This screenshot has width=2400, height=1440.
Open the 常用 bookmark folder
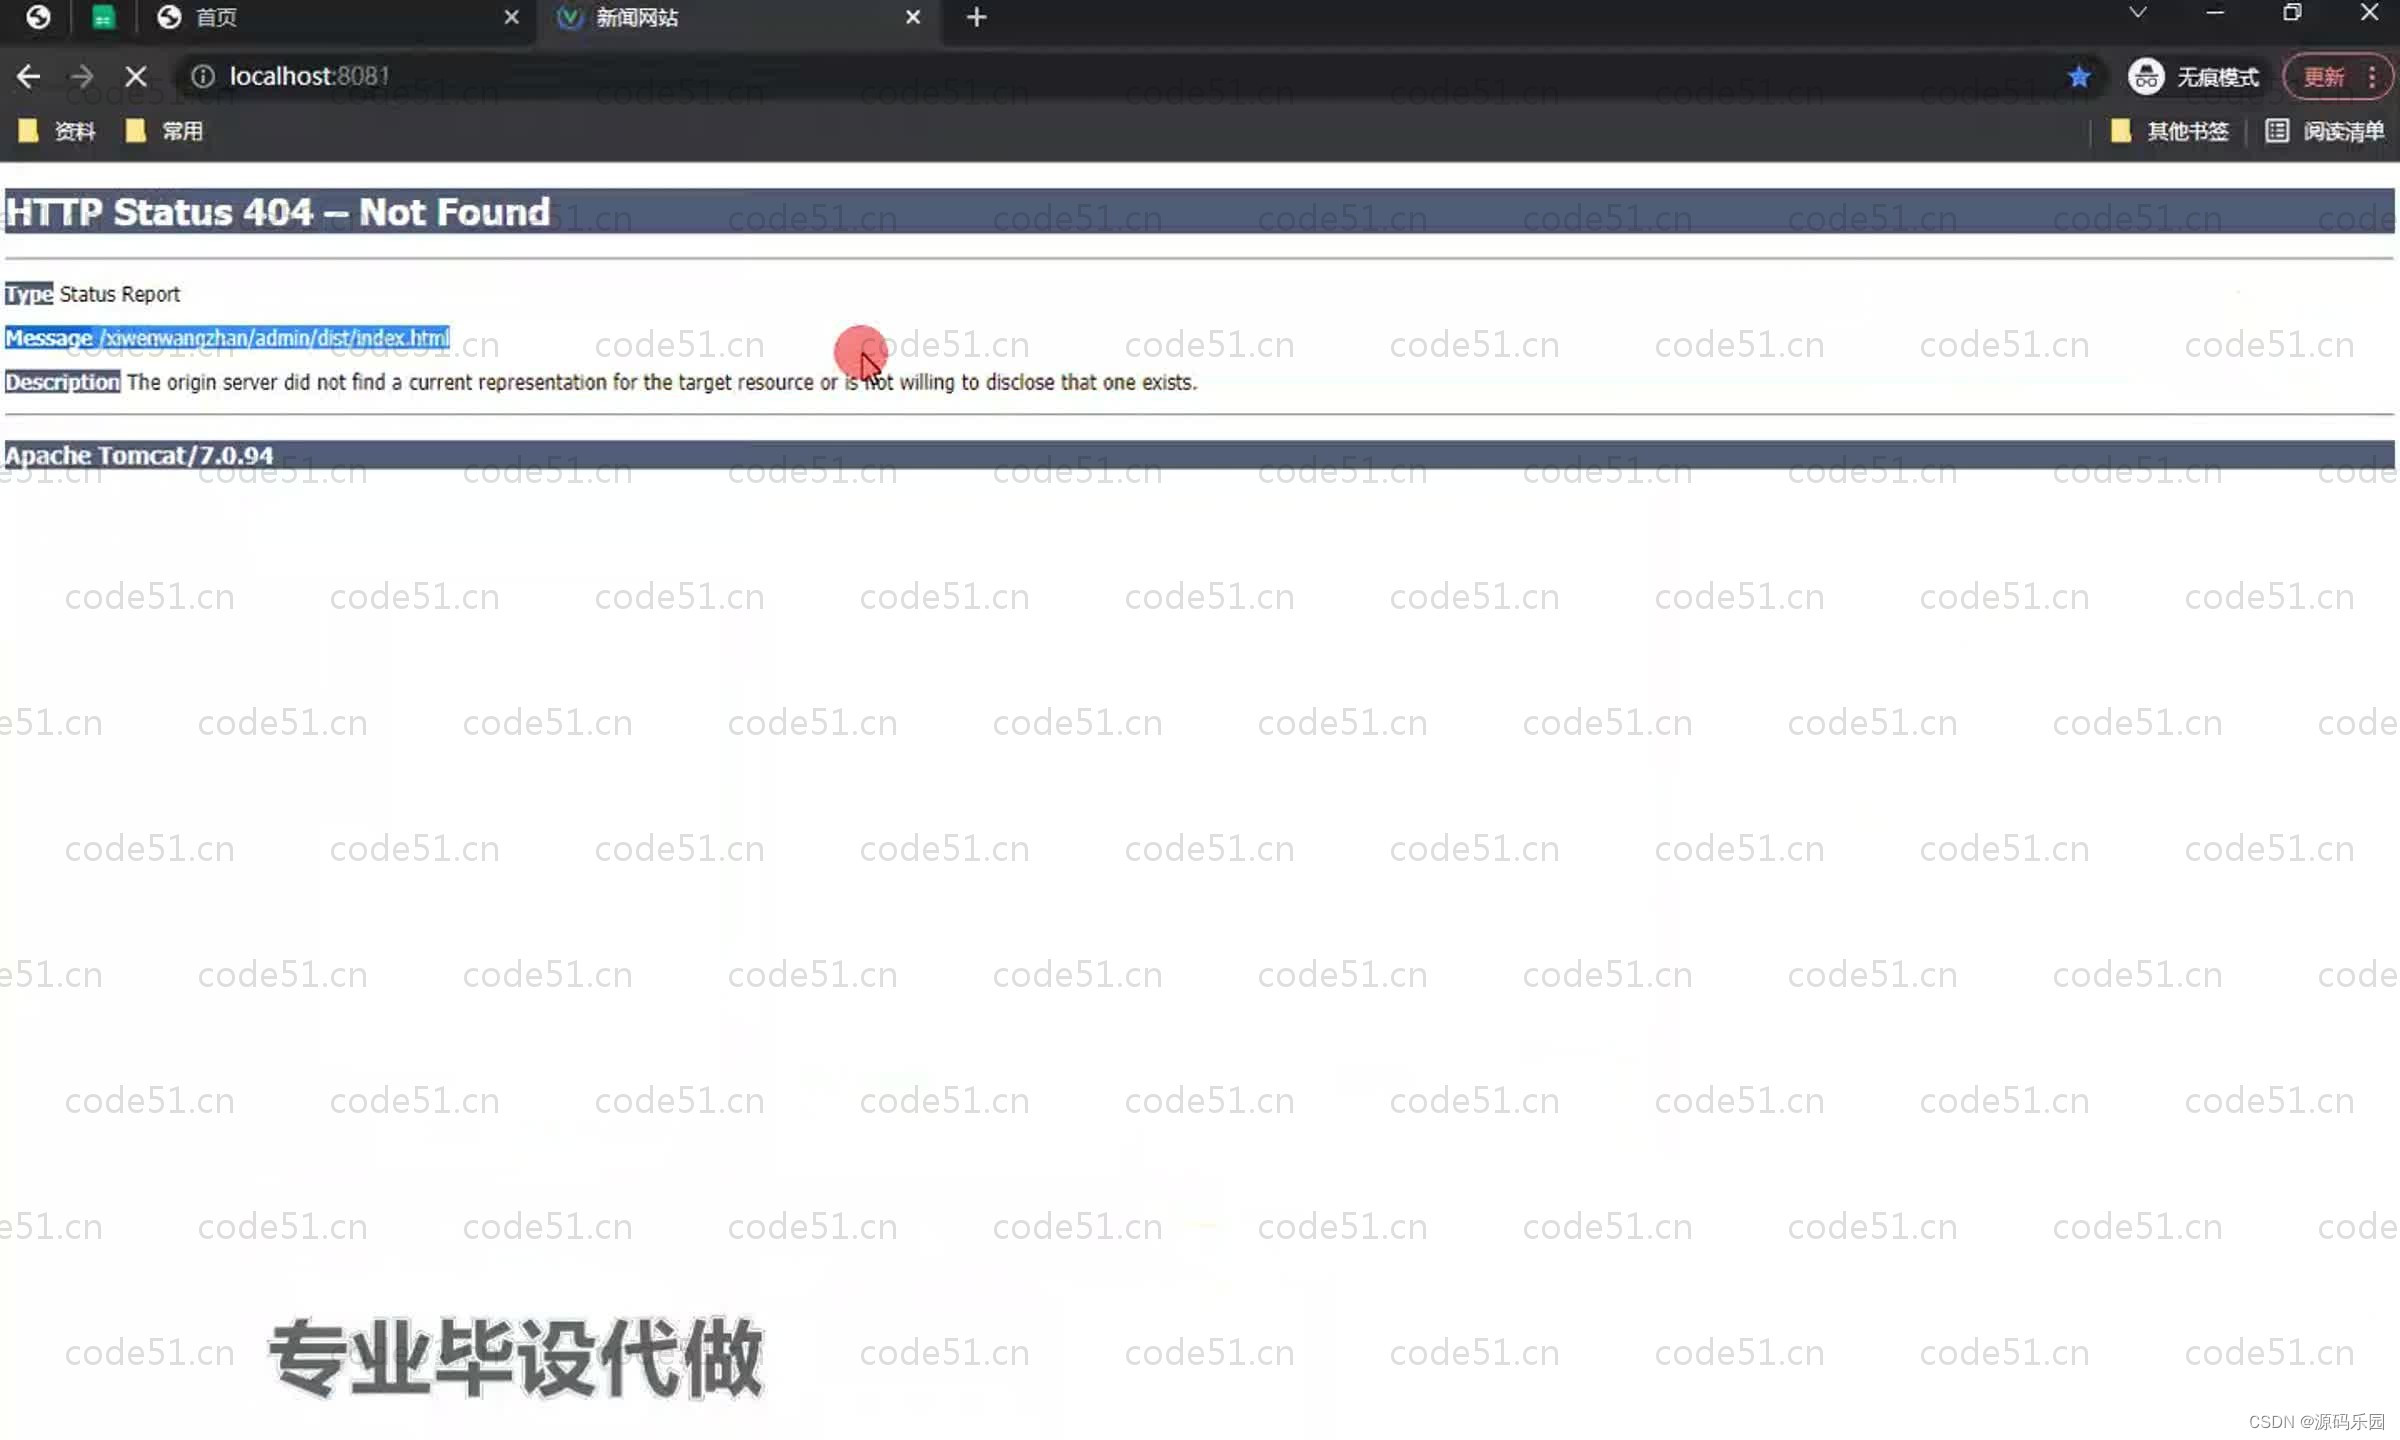click(166, 131)
